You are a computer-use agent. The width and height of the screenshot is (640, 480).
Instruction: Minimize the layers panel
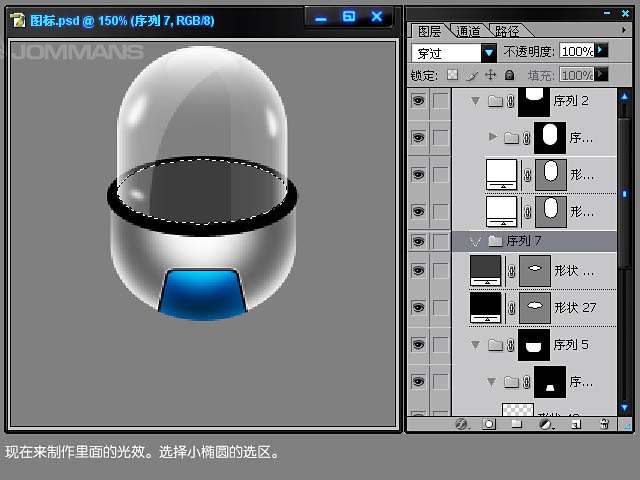pyautogui.click(x=607, y=13)
